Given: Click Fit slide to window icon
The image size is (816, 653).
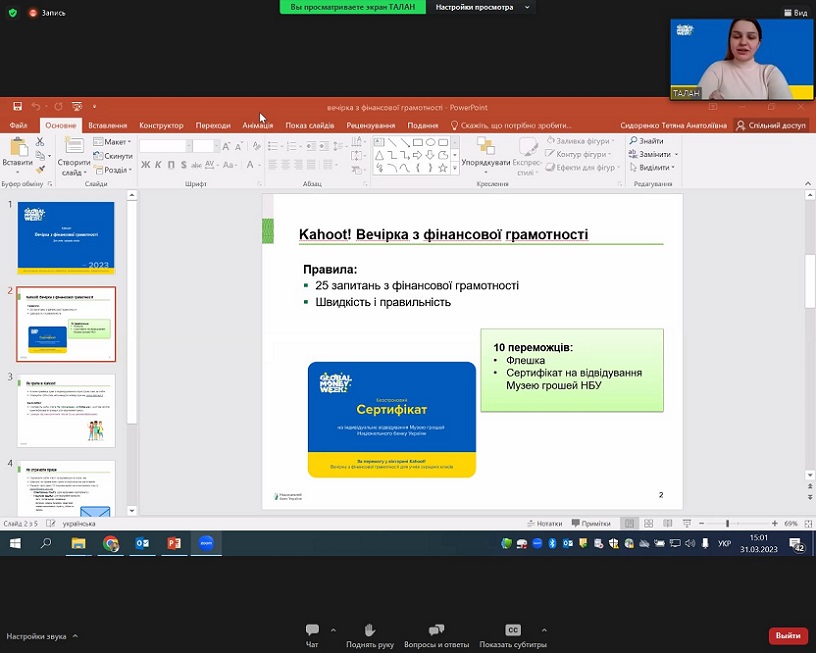Looking at the screenshot, I should [x=808, y=523].
